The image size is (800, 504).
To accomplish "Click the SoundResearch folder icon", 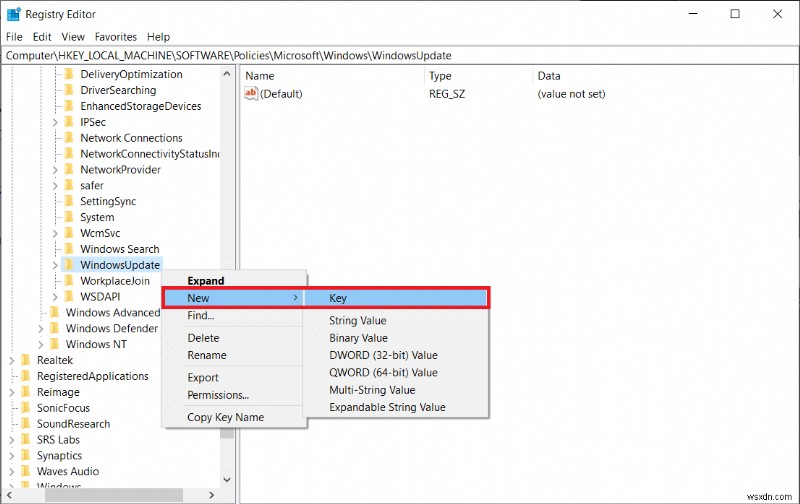I will point(26,423).
